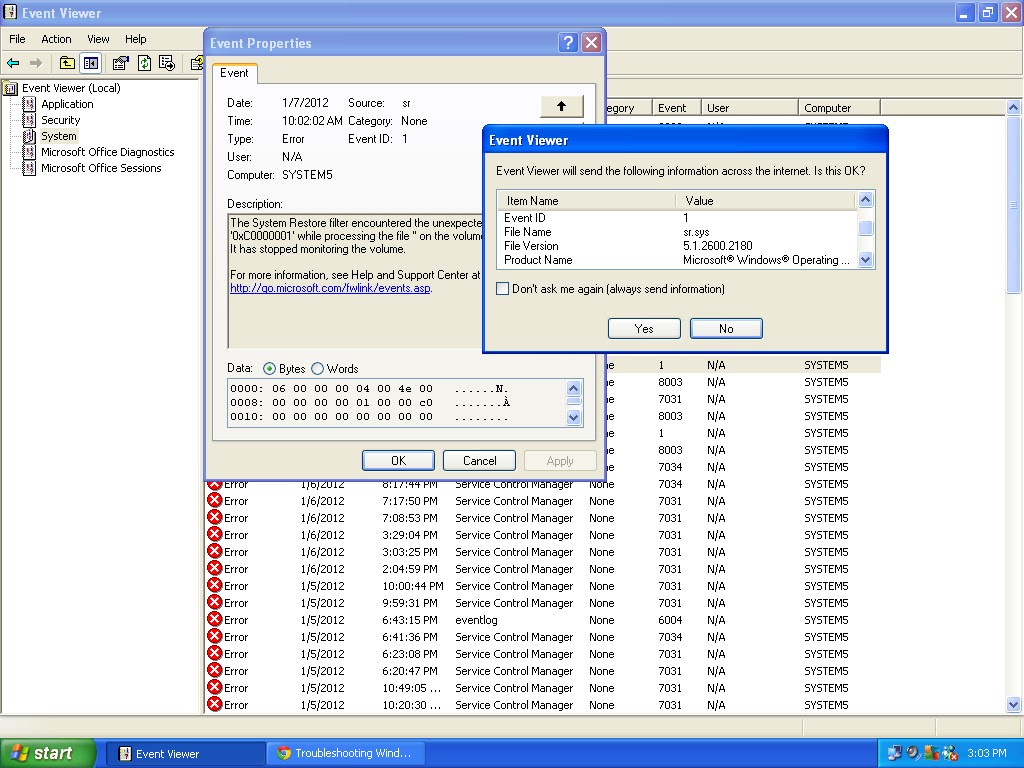Check the "Don't ask me again" checkbox
This screenshot has width=1024, height=768.
coord(503,289)
